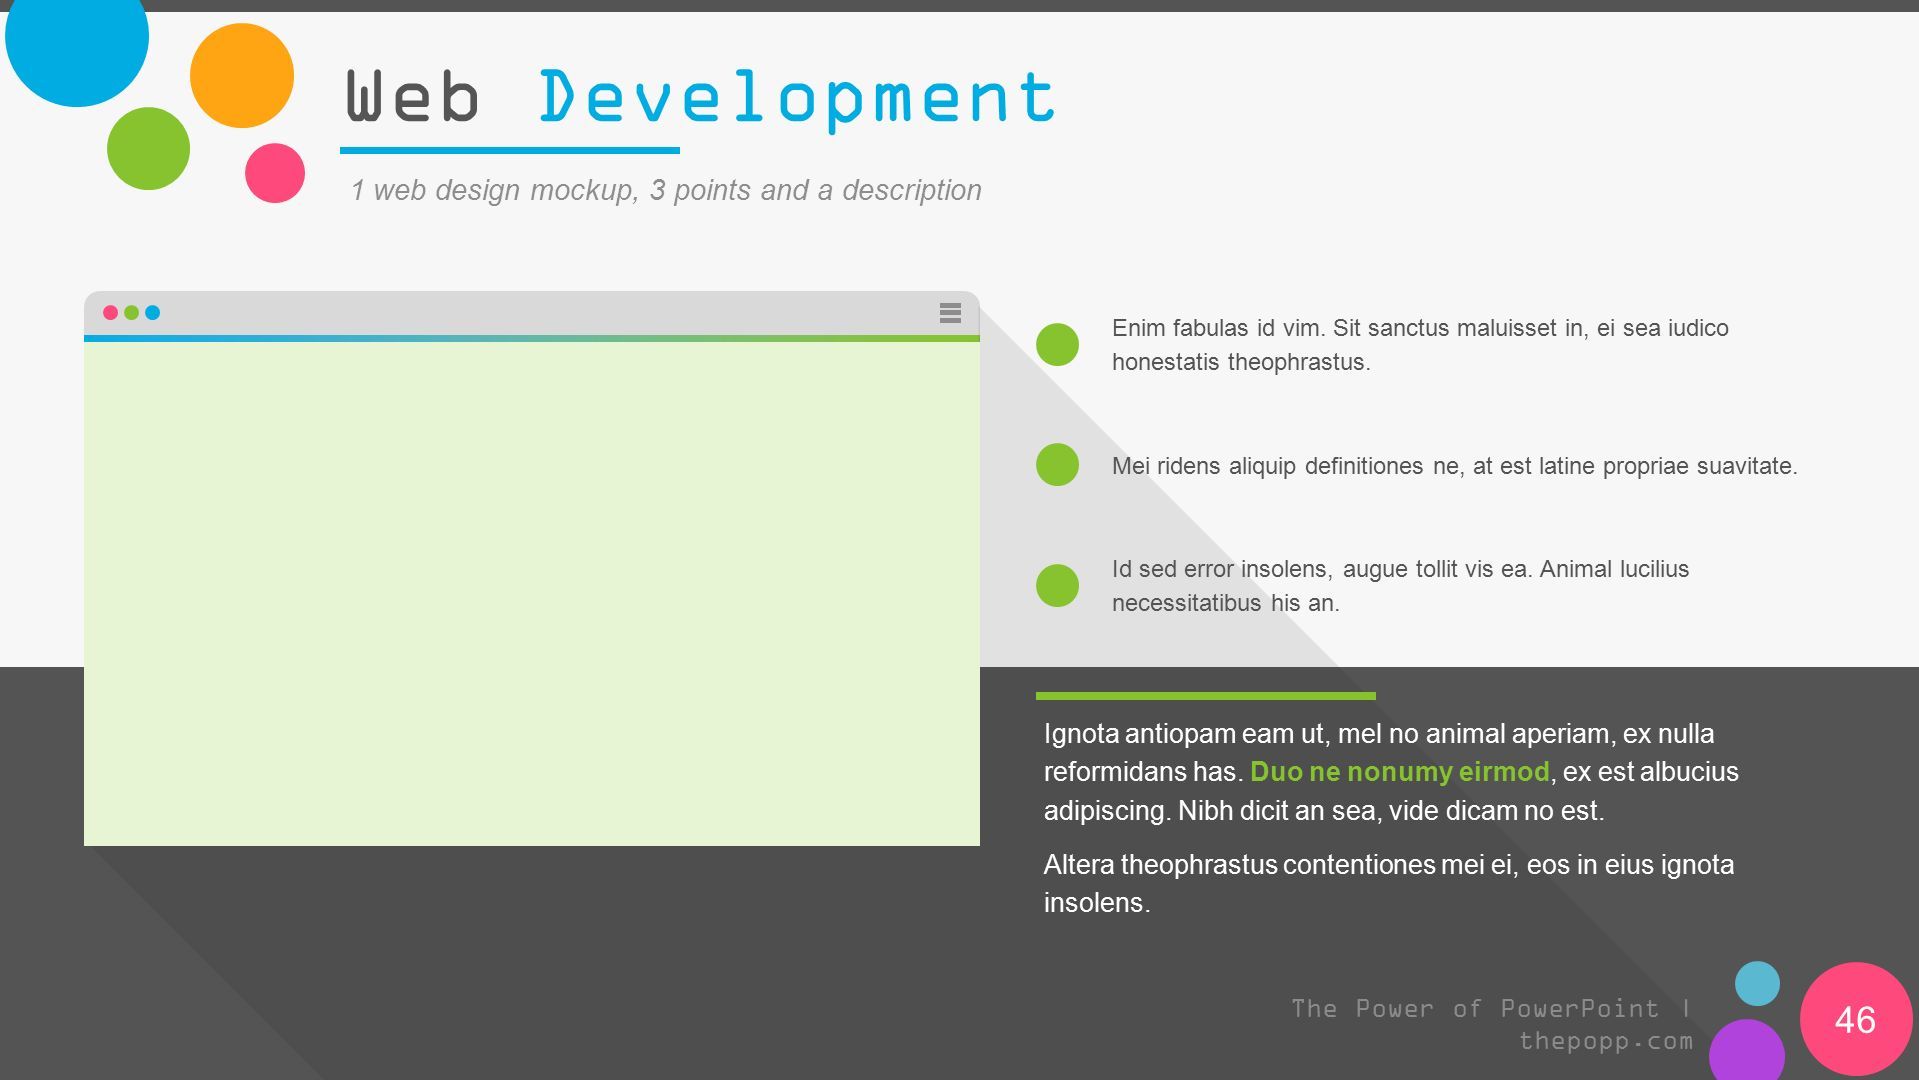Click the 'Web Development' title text
This screenshot has height=1080, width=1919.
coord(700,97)
